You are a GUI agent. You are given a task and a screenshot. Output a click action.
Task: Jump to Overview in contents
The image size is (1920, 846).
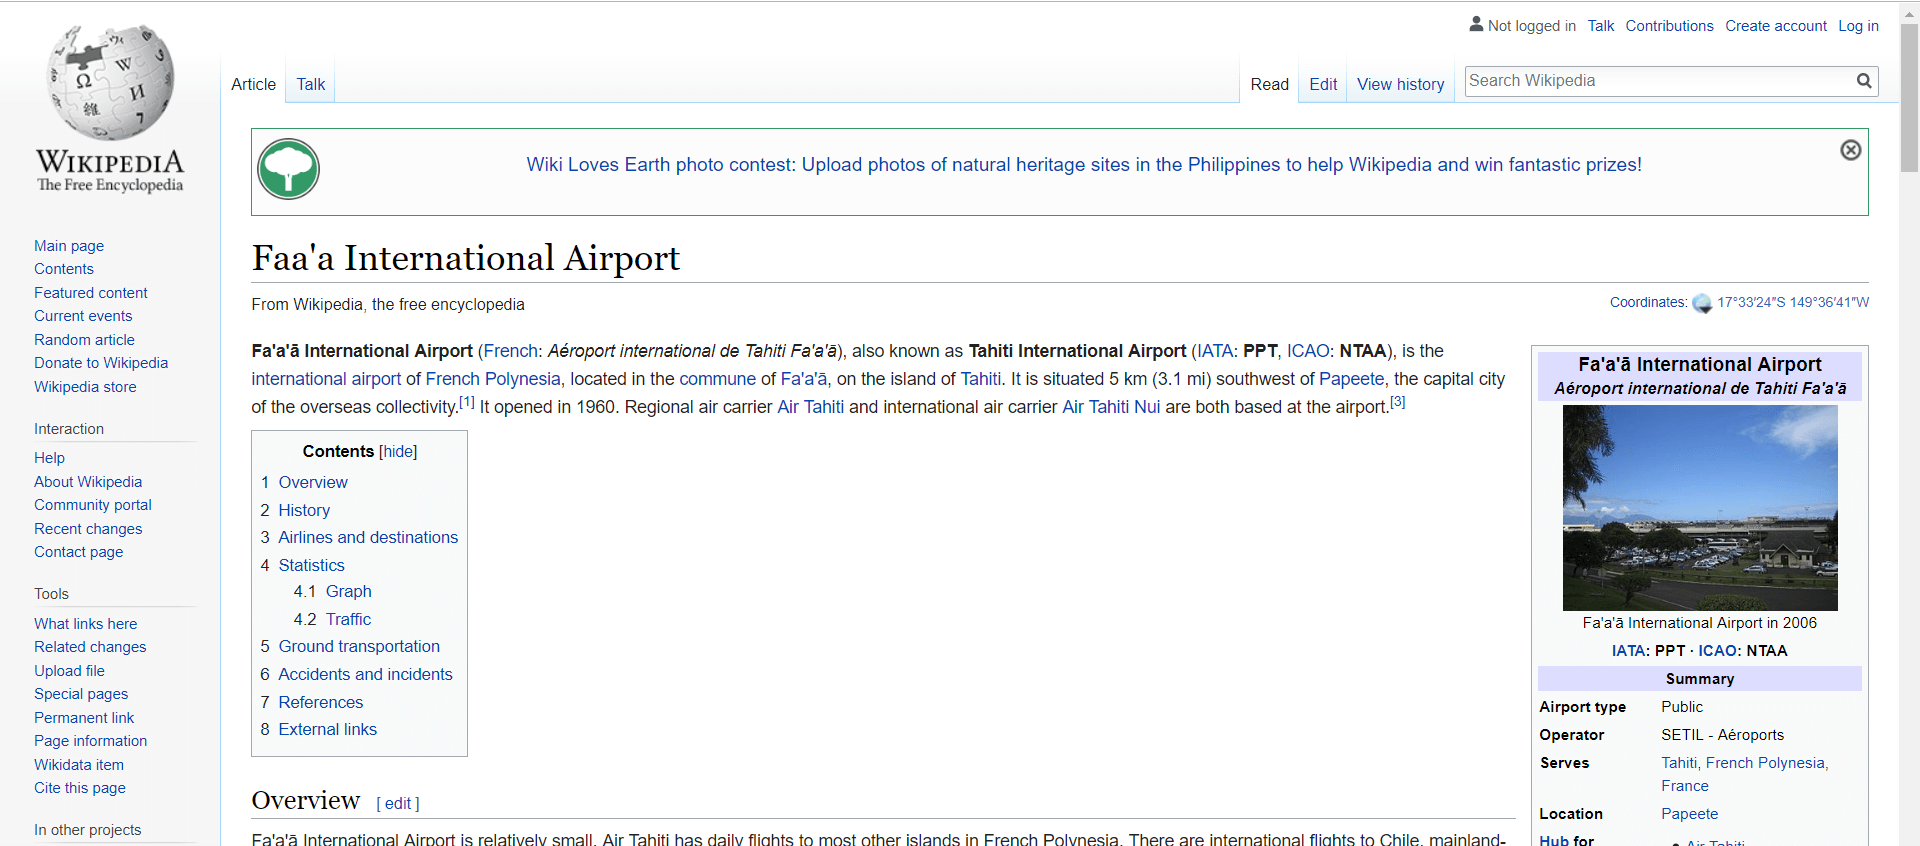[x=313, y=482]
